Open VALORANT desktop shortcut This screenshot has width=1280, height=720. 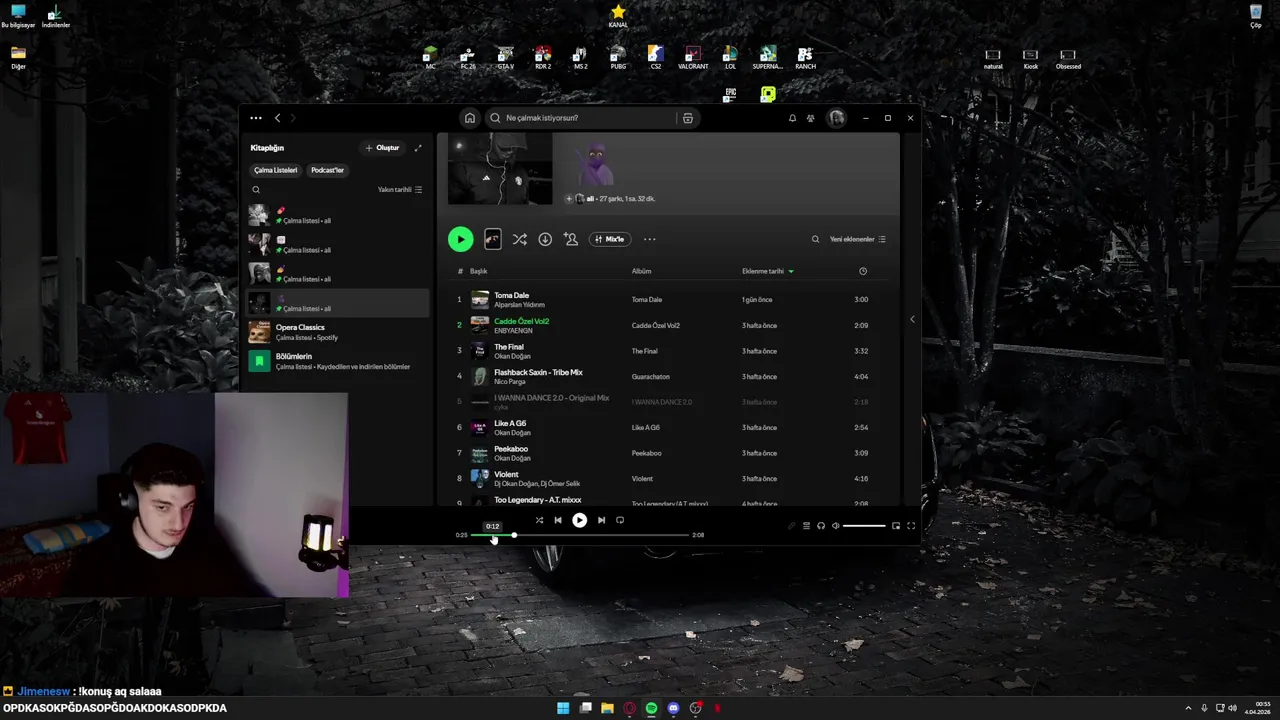(693, 58)
